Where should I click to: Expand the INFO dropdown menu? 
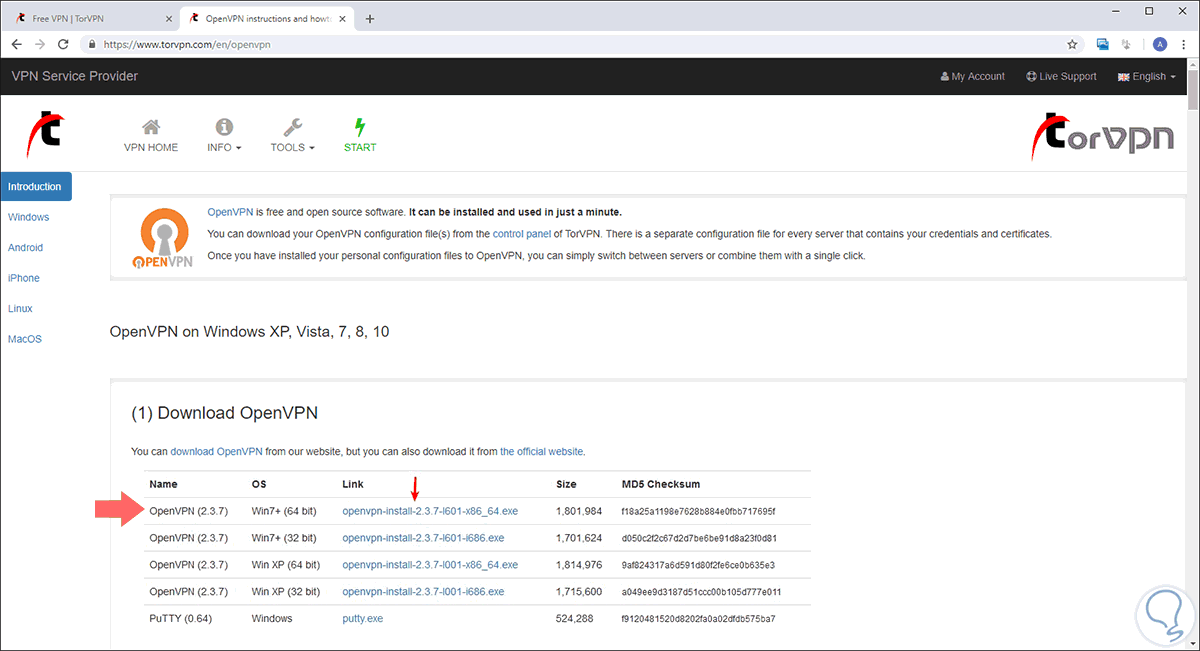(224, 147)
